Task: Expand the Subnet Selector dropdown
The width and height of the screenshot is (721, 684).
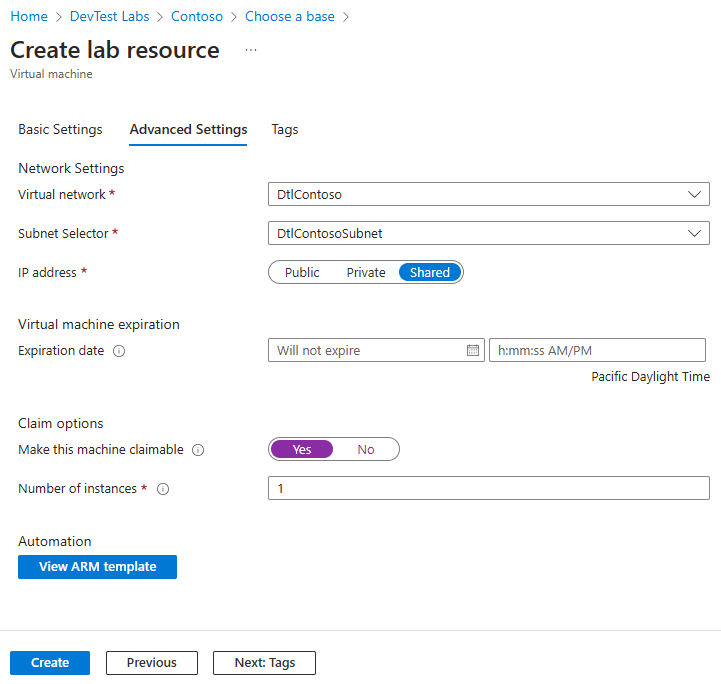Action: tap(489, 233)
